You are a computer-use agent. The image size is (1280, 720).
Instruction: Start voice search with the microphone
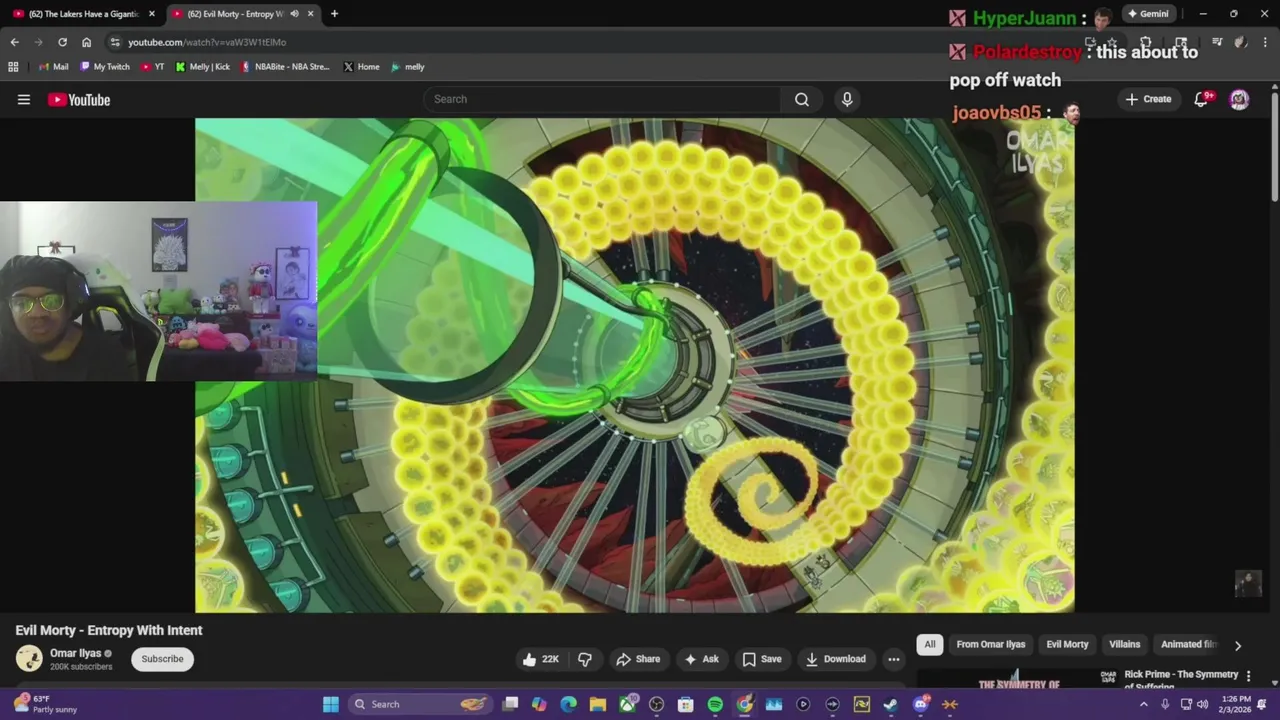pos(847,99)
